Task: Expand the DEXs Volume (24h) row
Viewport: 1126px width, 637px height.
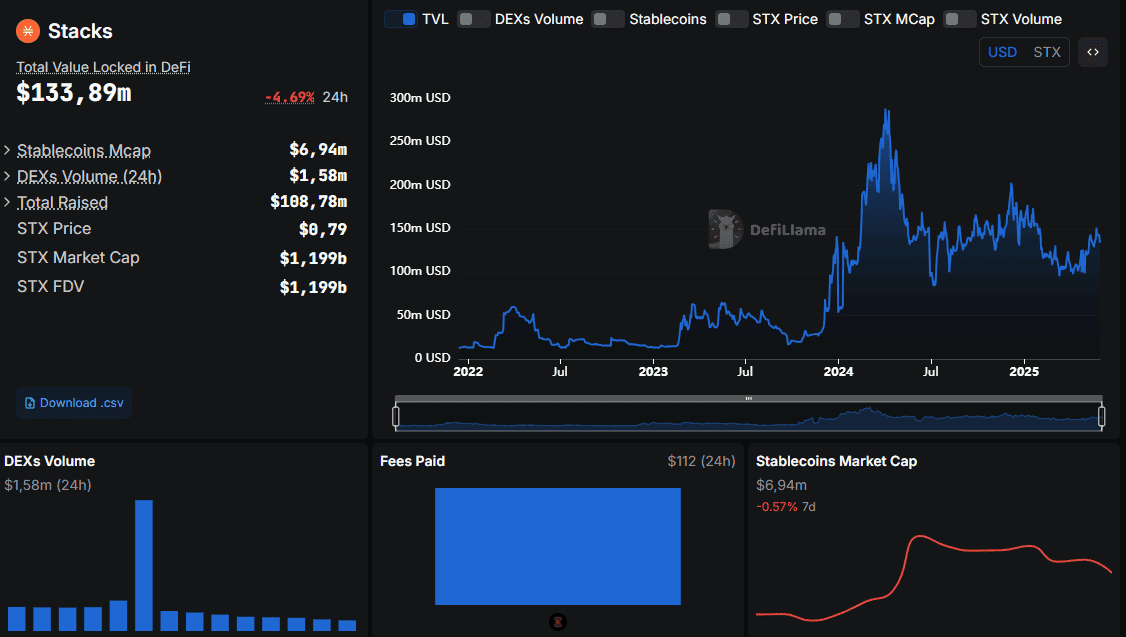Action: pos(7,176)
